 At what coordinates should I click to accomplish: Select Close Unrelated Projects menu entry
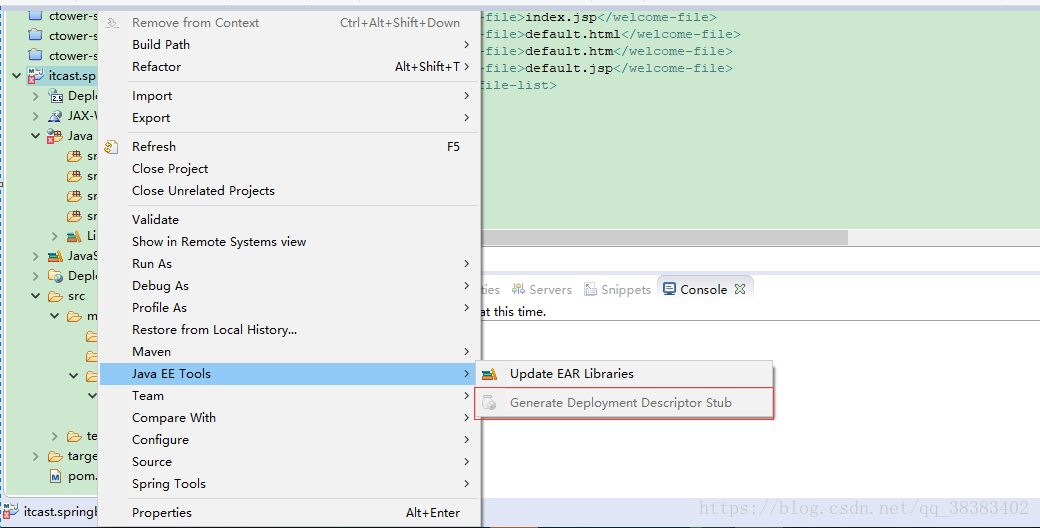[x=203, y=191]
